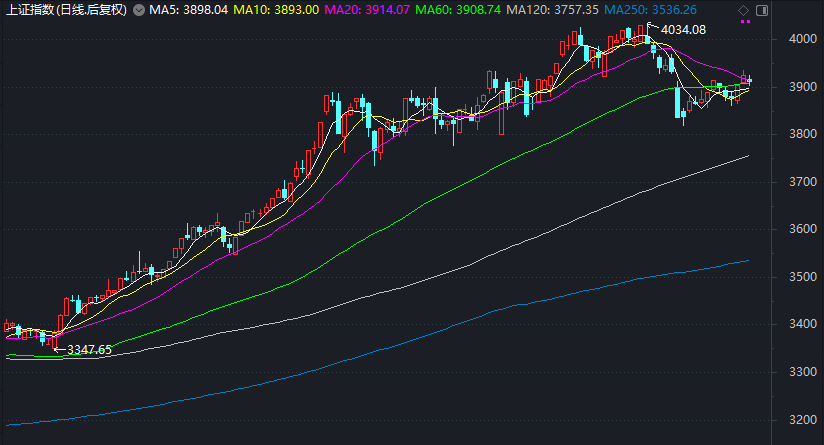Click the 4034.08 highest price annotation
The width and height of the screenshot is (824, 445).
point(683,29)
